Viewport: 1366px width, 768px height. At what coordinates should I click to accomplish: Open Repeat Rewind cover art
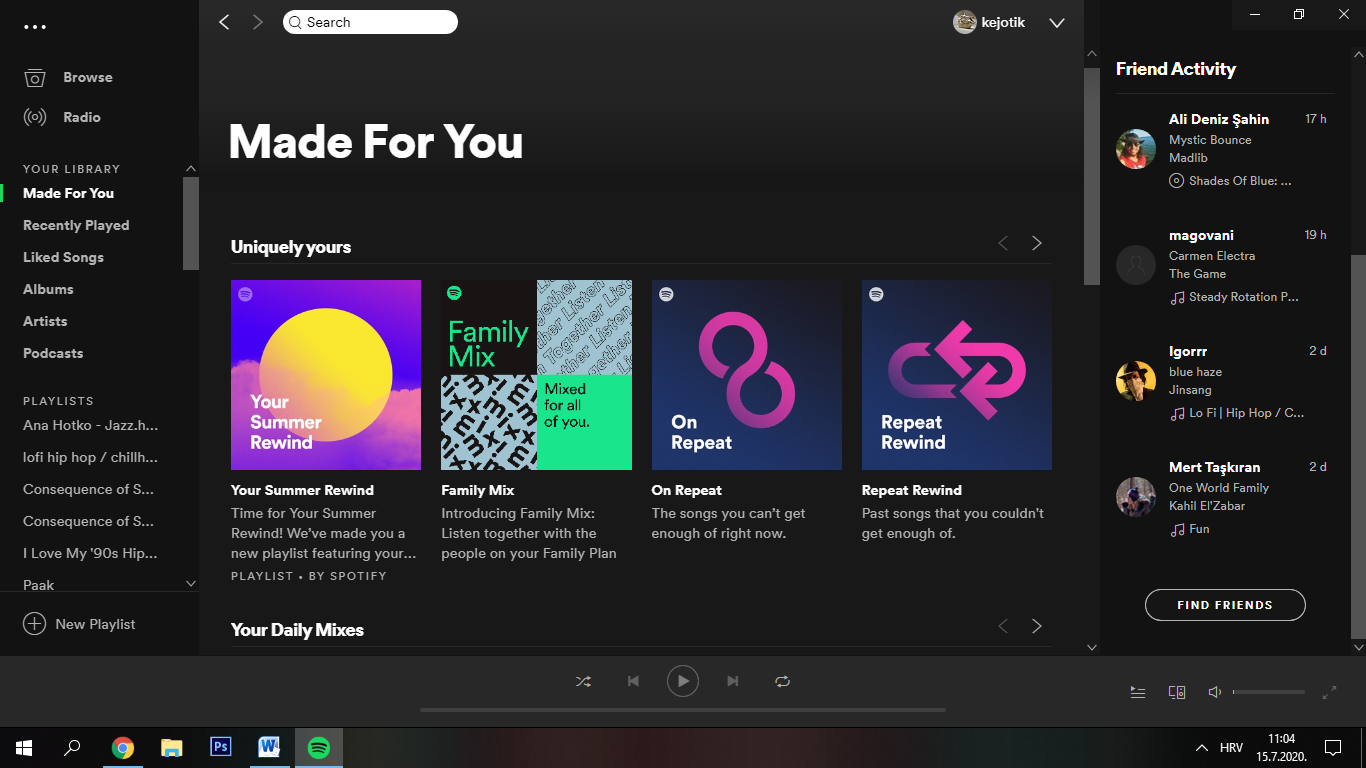(x=957, y=375)
